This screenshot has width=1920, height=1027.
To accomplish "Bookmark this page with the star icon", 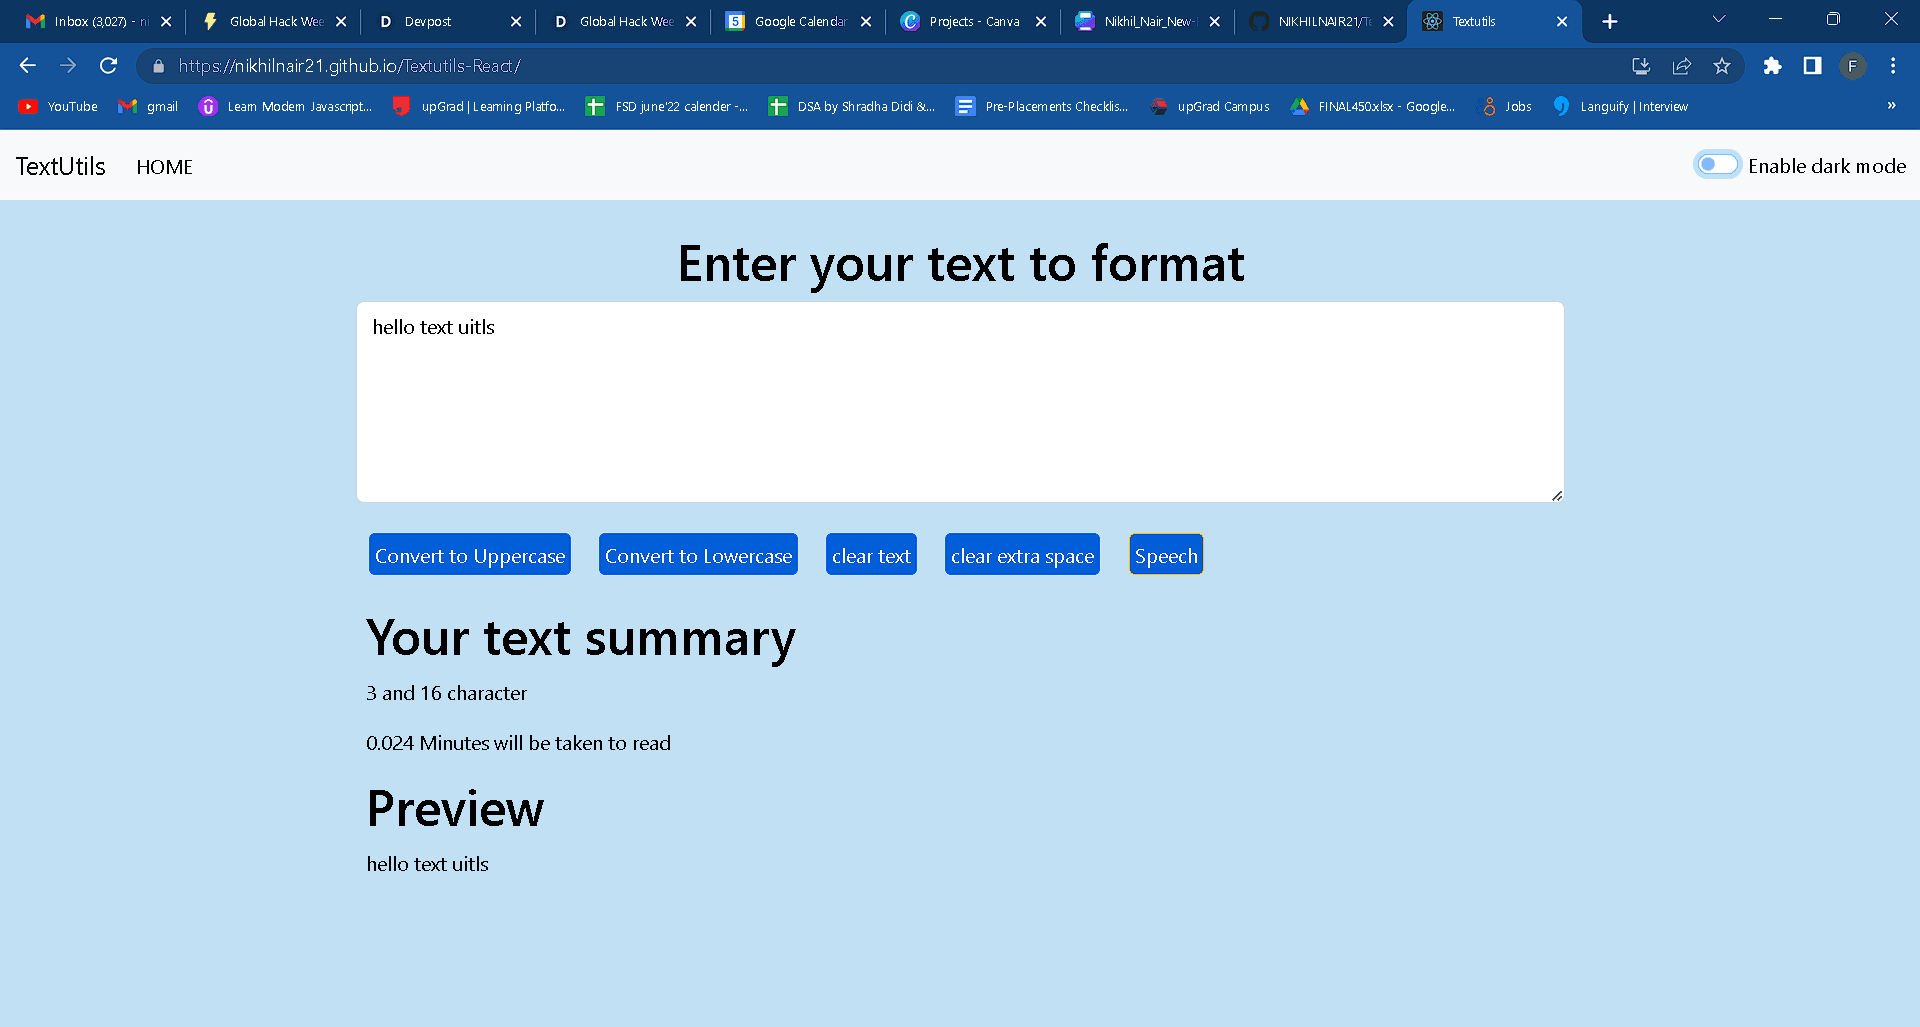I will click(1722, 66).
